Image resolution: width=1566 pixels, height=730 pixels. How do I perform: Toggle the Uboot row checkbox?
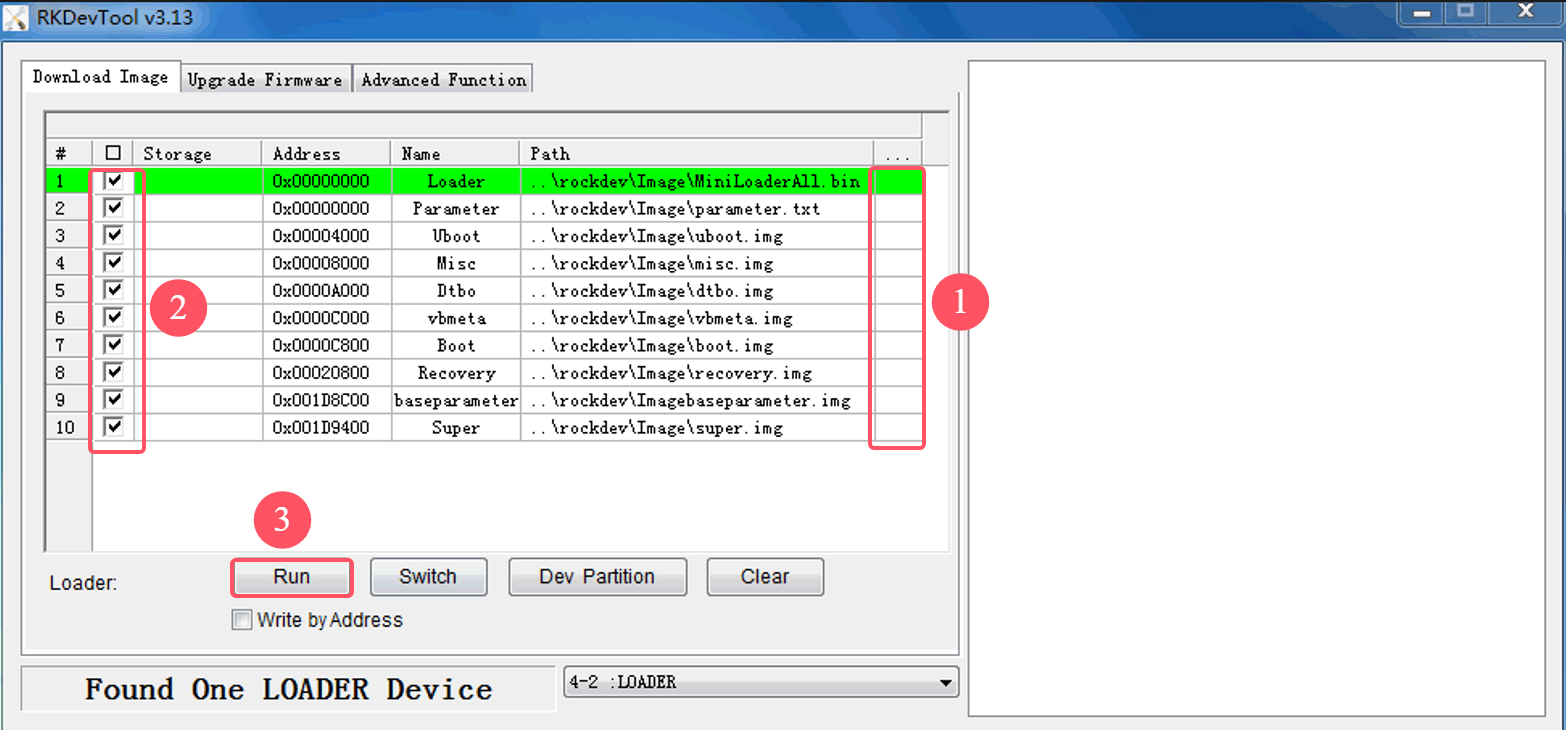(x=113, y=236)
